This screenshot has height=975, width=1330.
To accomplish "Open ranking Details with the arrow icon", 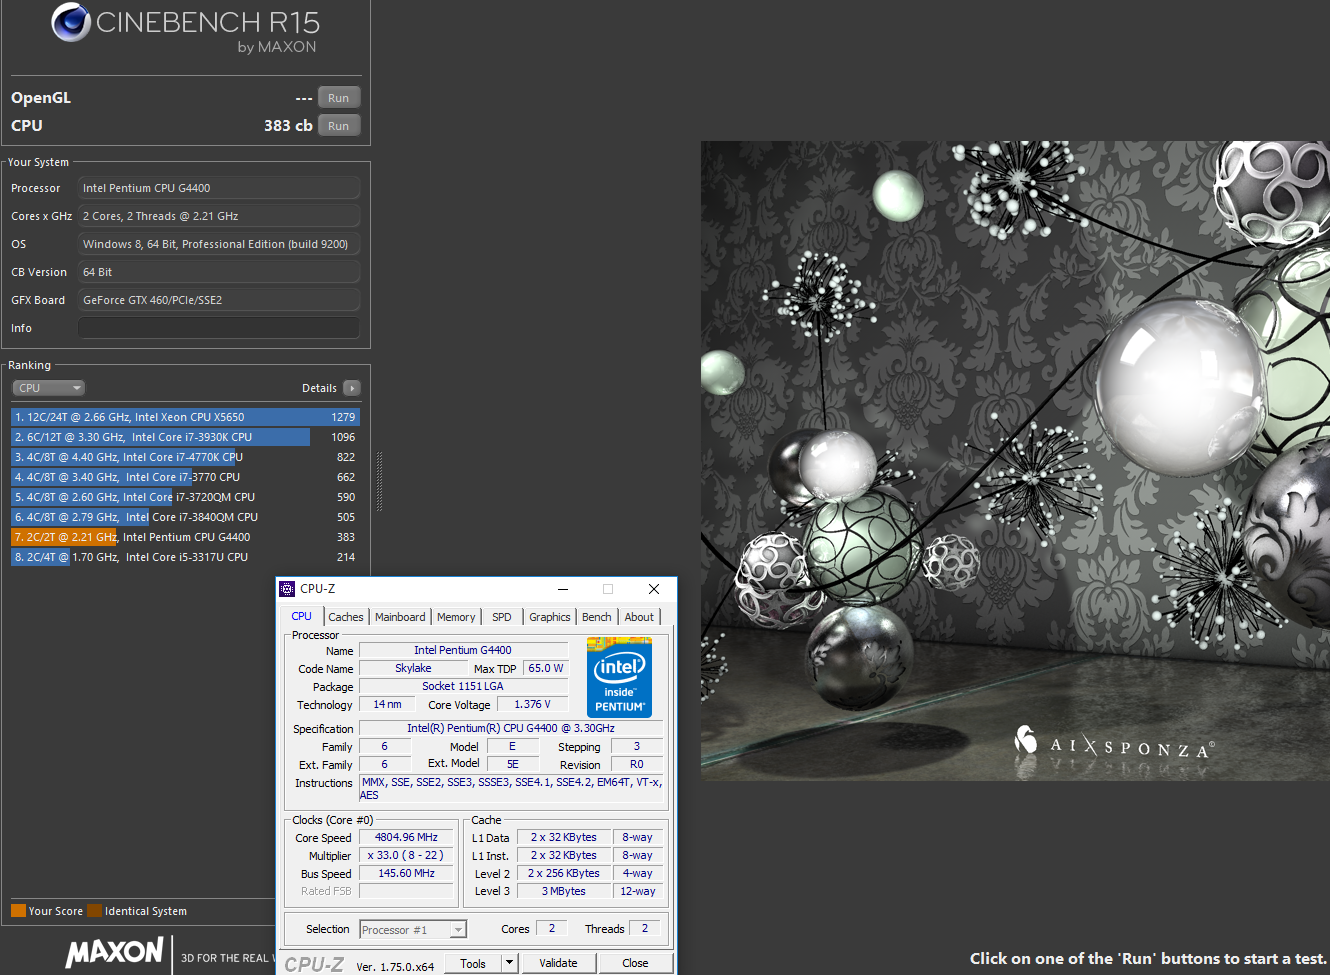I will coord(351,388).
